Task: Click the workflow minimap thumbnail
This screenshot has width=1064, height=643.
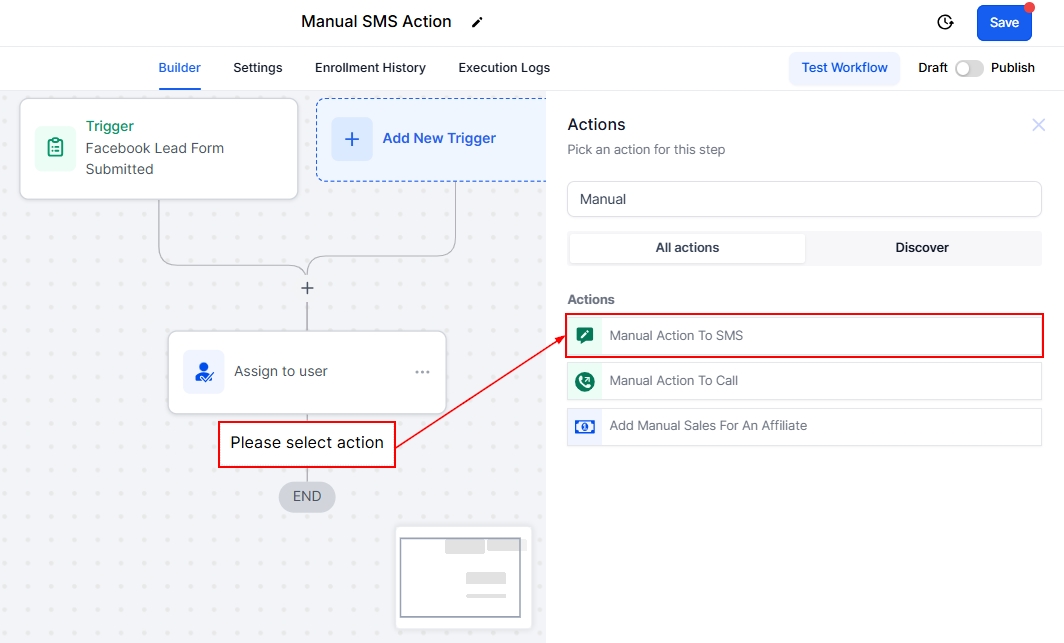Action: click(463, 577)
